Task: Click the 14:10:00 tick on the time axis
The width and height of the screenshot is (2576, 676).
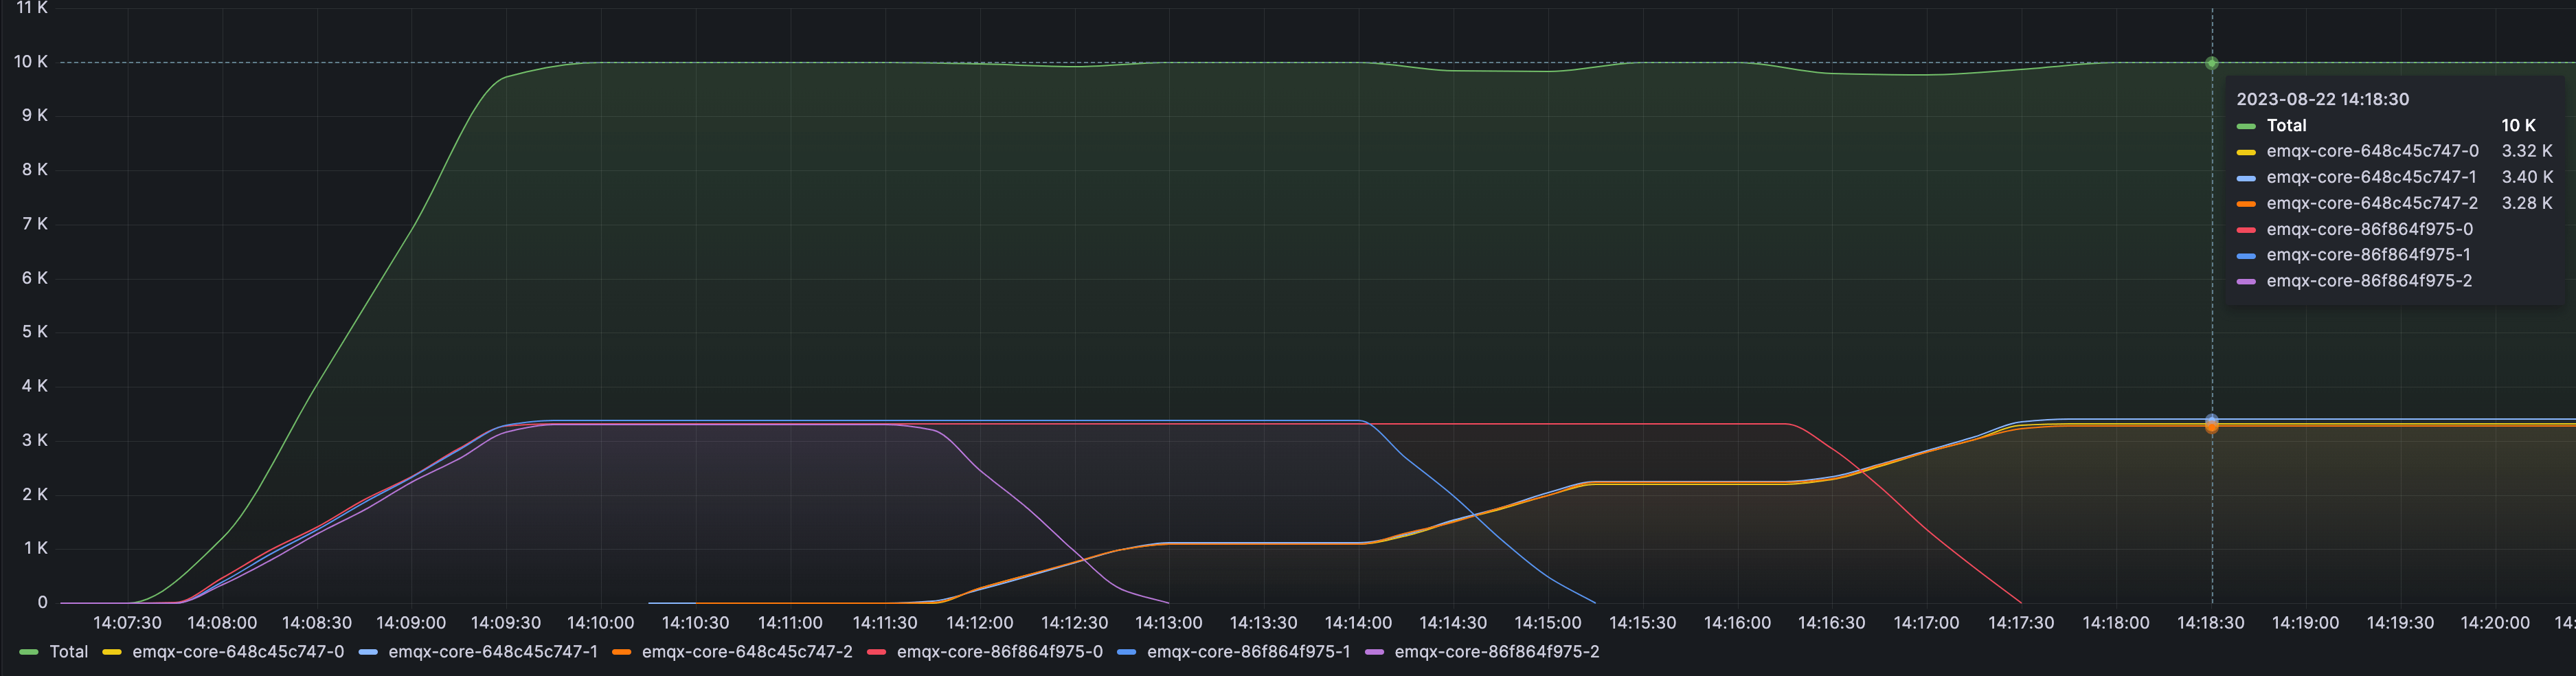Action: [600, 622]
